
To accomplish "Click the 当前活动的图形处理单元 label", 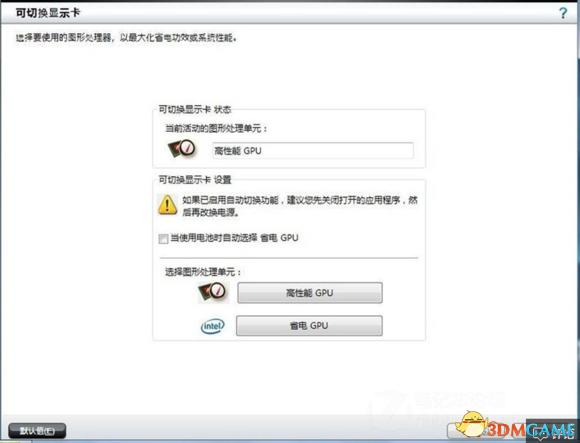I will tap(216, 128).
